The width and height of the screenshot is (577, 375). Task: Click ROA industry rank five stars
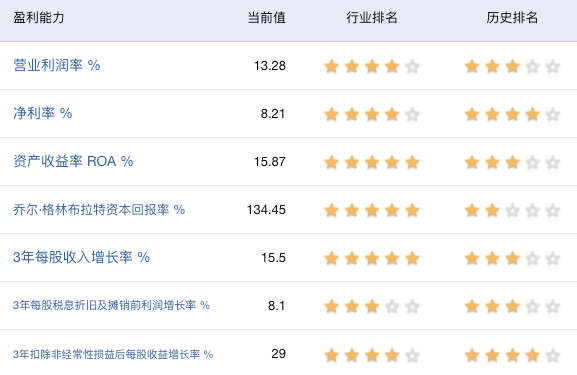[372, 162]
